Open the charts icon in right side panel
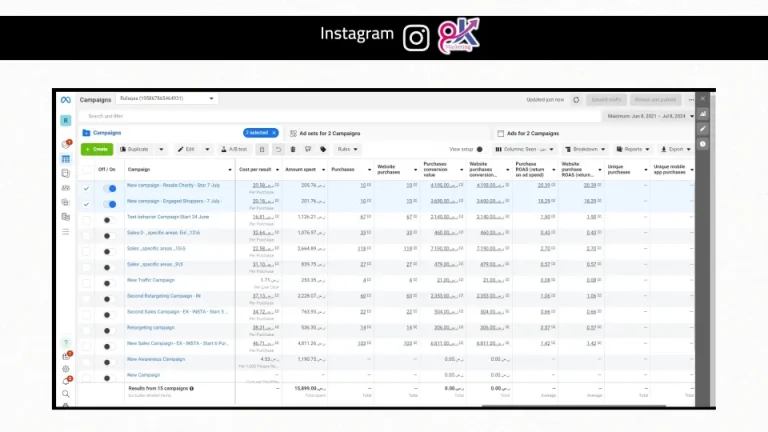 point(703,114)
